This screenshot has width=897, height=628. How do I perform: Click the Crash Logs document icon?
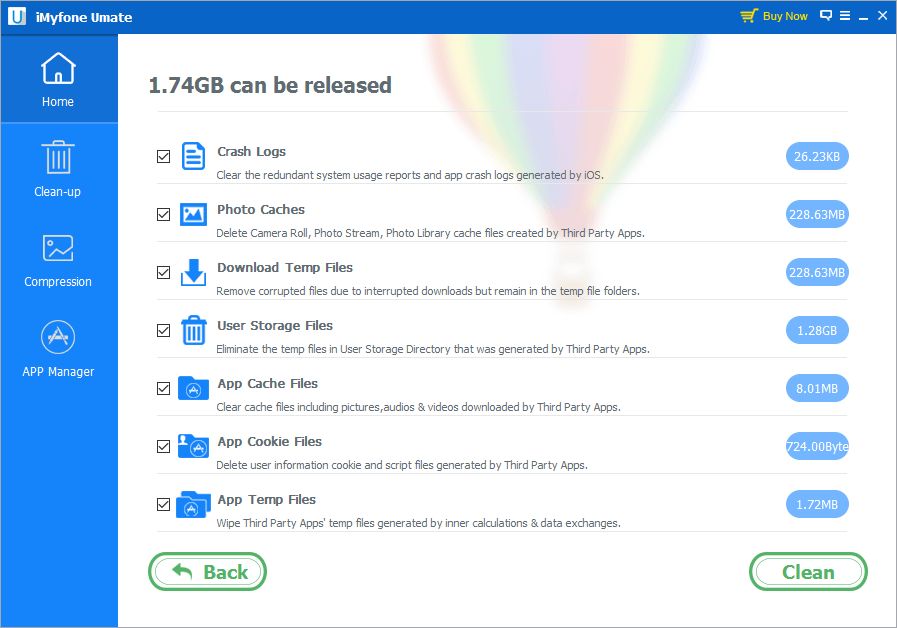coord(192,156)
